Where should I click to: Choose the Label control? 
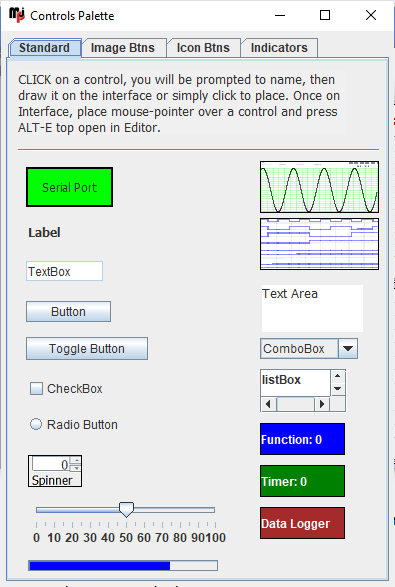click(44, 232)
